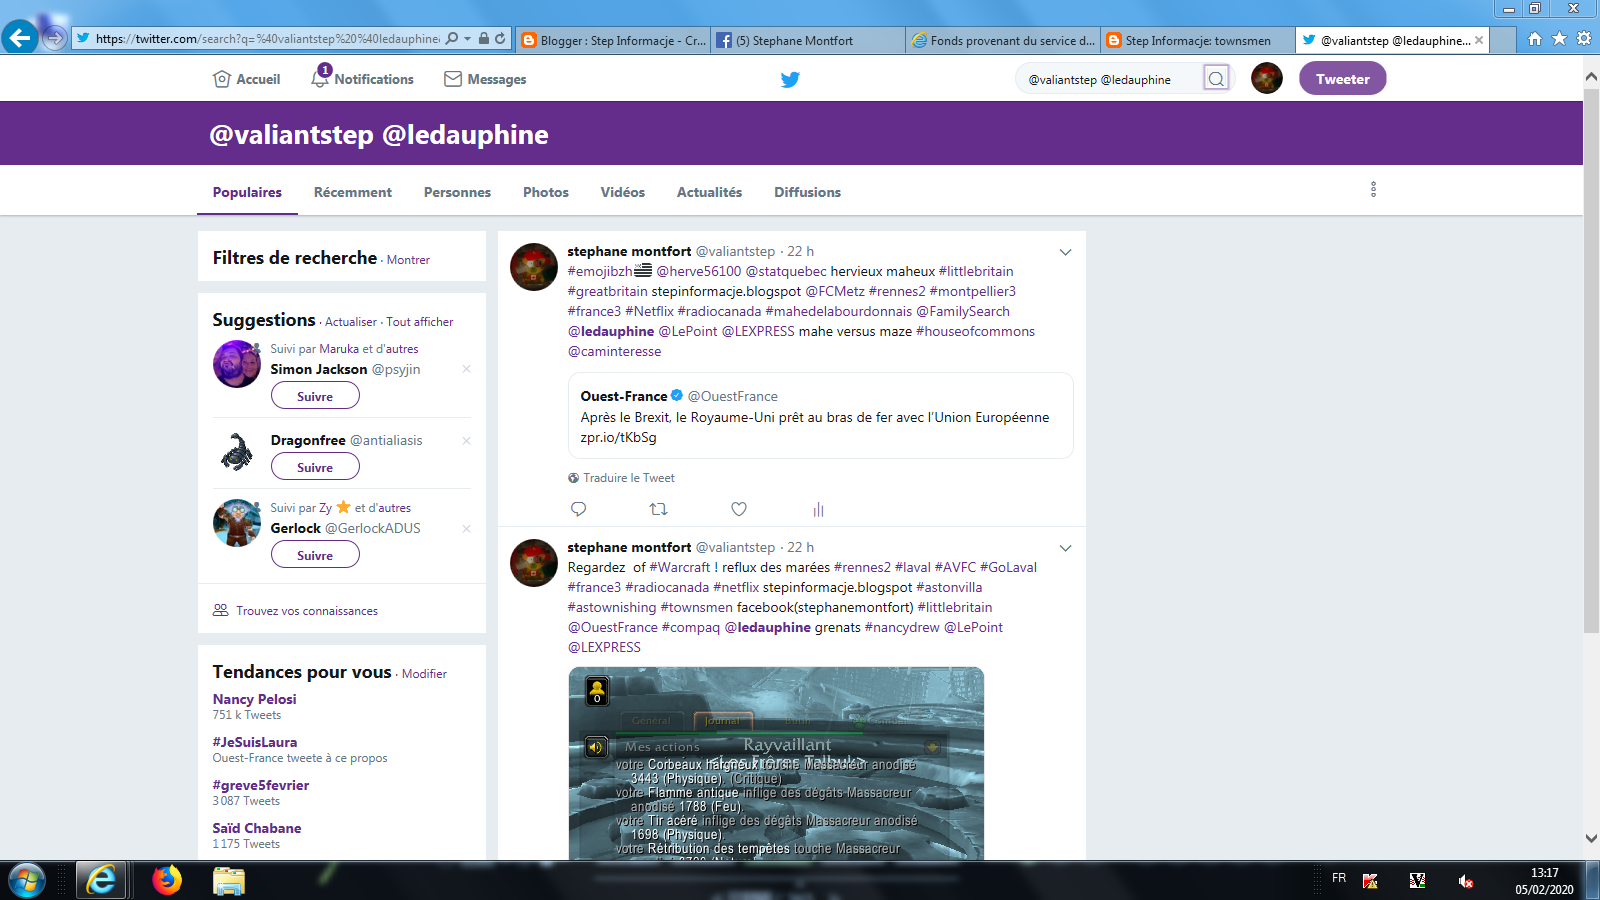Click Tout afficher in Suggestions
The width and height of the screenshot is (1600, 900).
420,322
